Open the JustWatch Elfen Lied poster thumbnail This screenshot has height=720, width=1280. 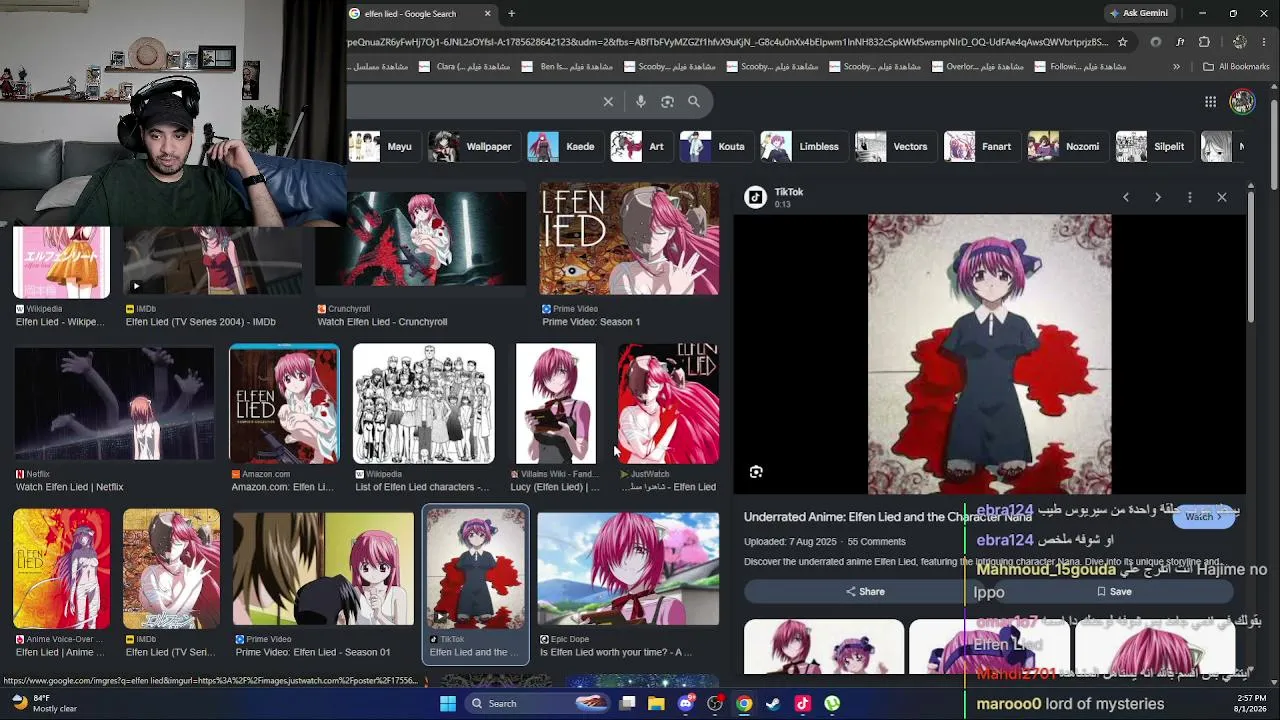tap(668, 404)
